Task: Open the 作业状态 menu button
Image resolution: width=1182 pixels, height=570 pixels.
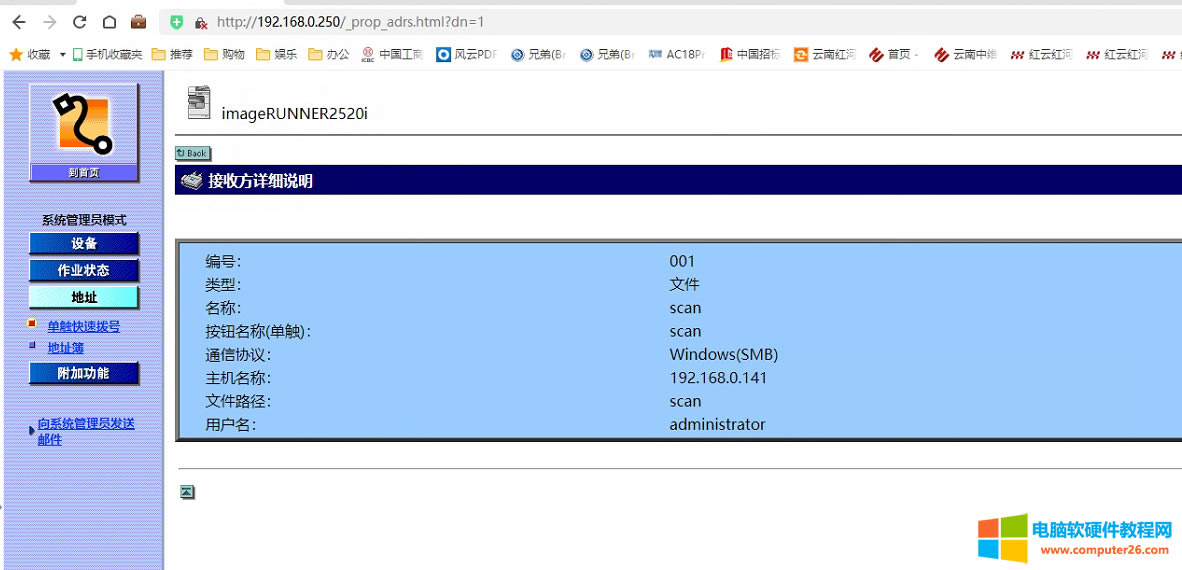Action: point(84,271)
